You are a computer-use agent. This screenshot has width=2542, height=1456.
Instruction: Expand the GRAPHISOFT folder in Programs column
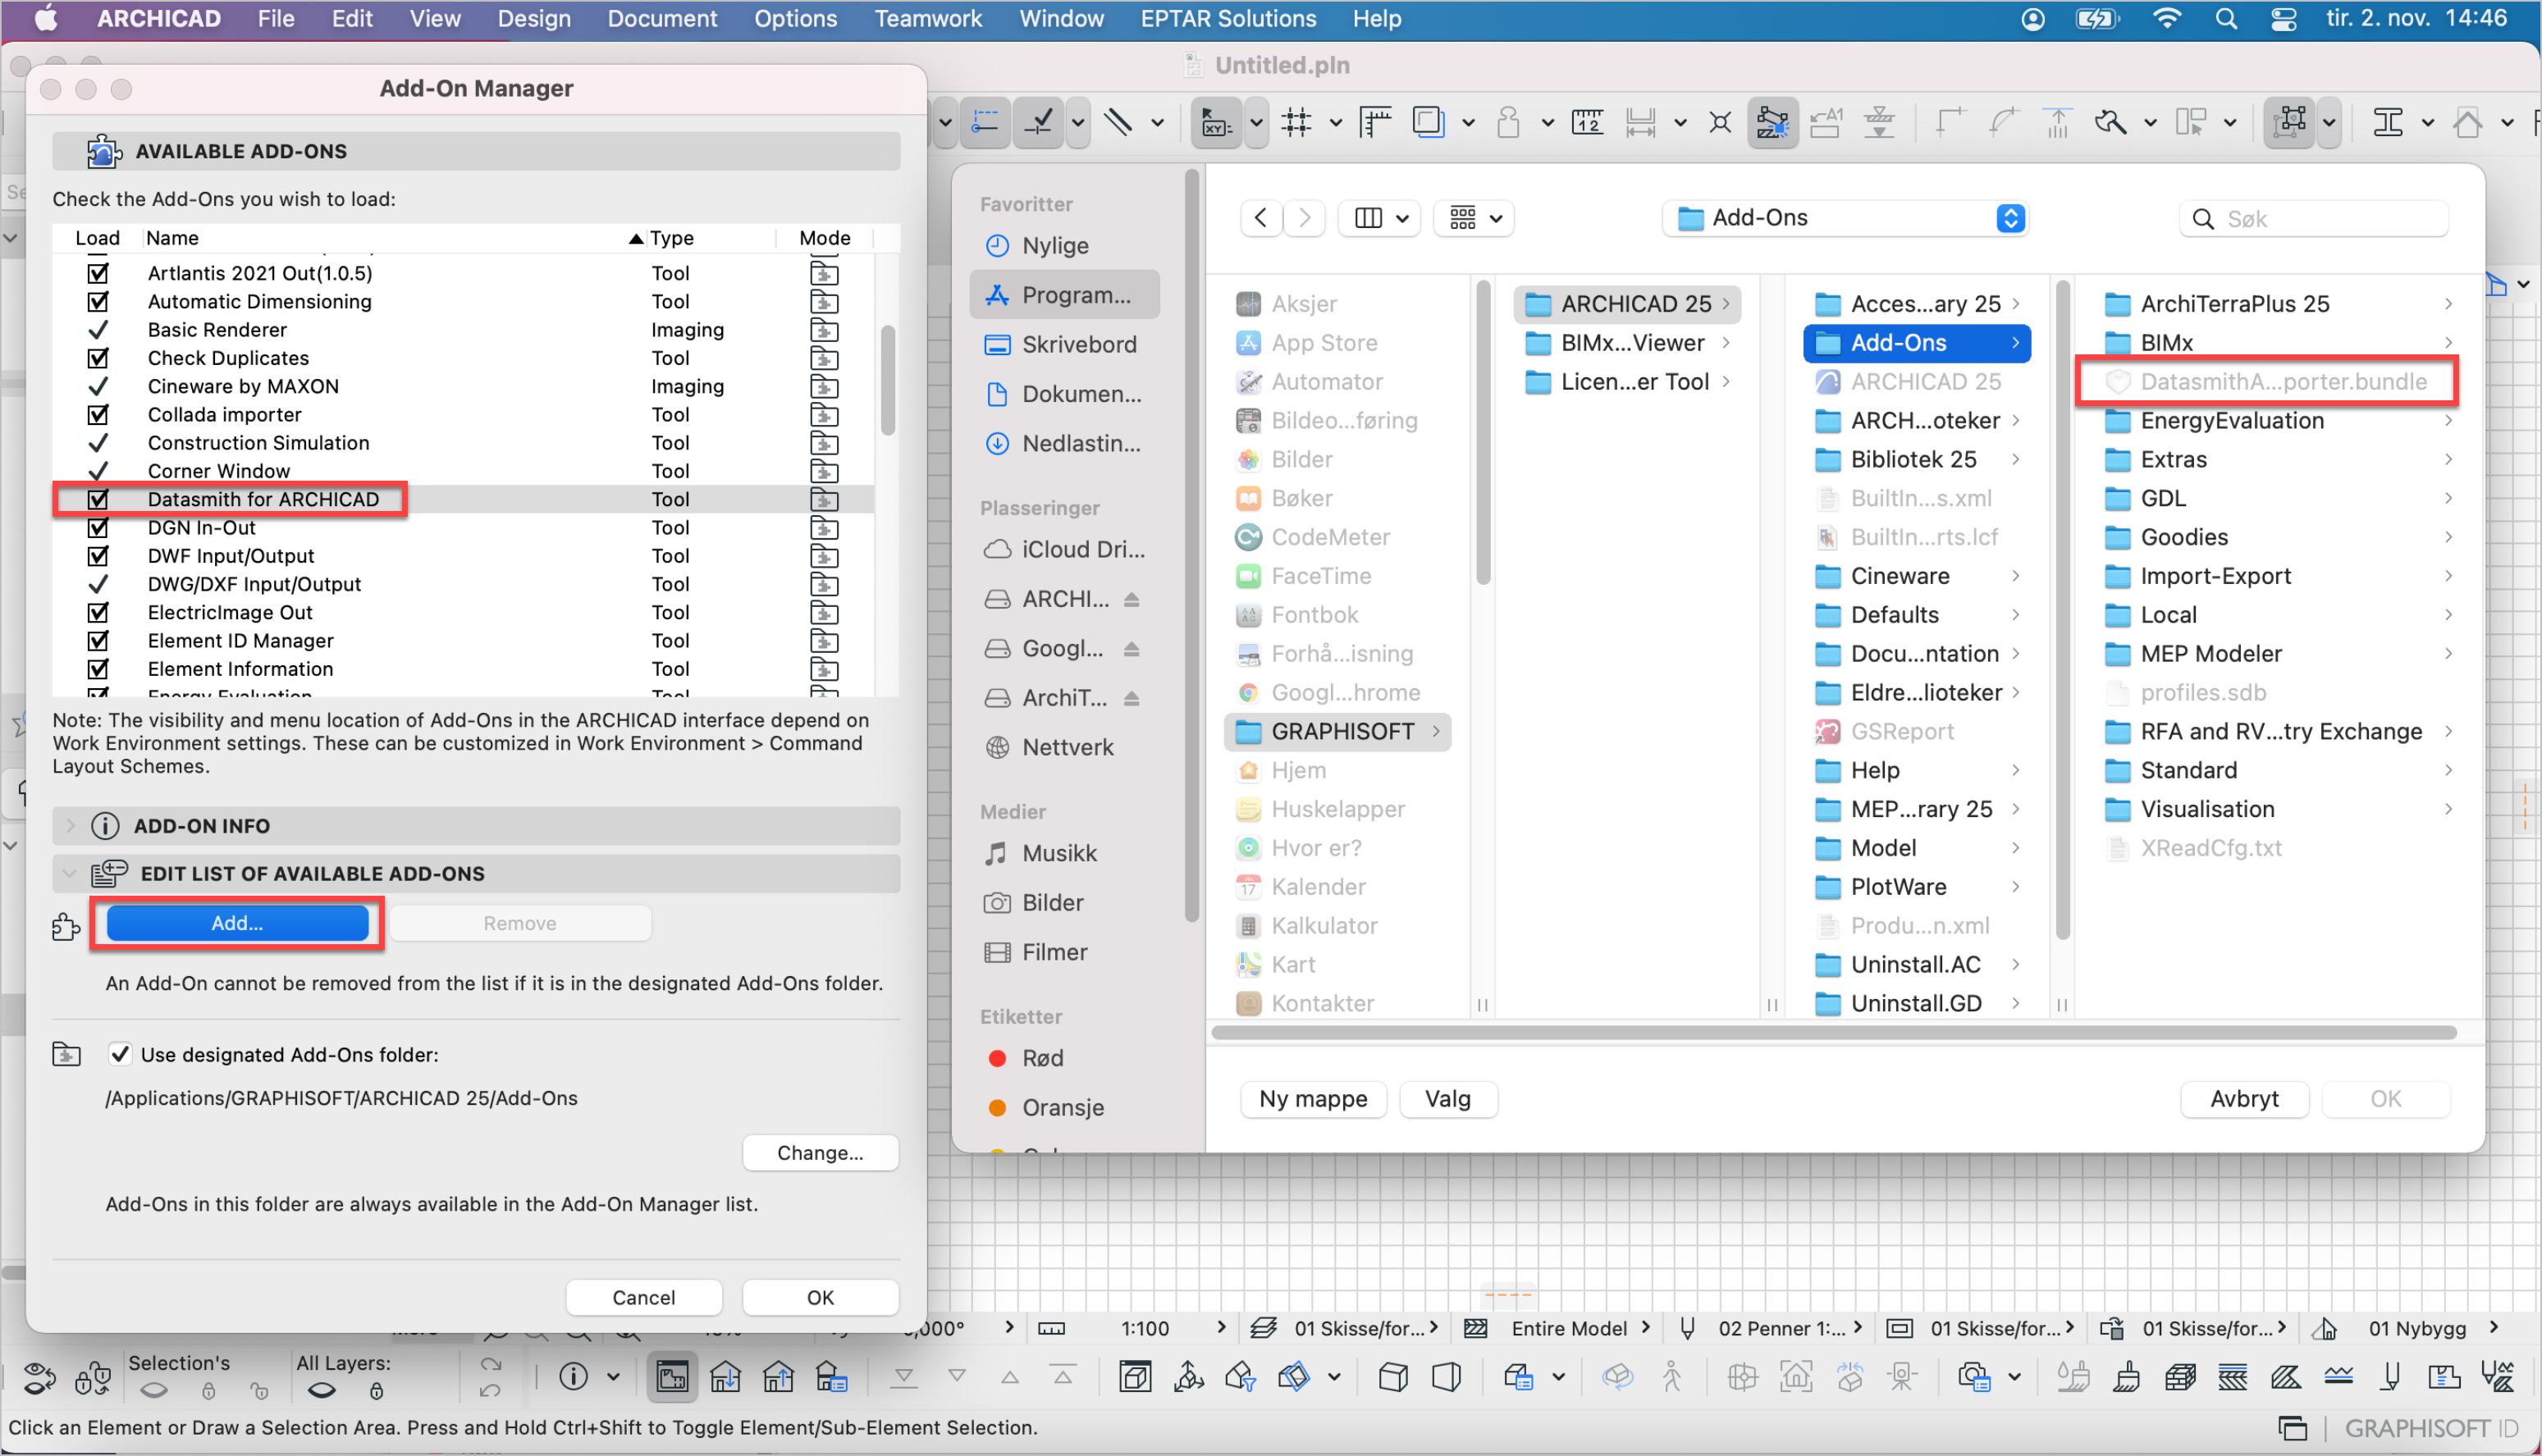point(1436,731)
